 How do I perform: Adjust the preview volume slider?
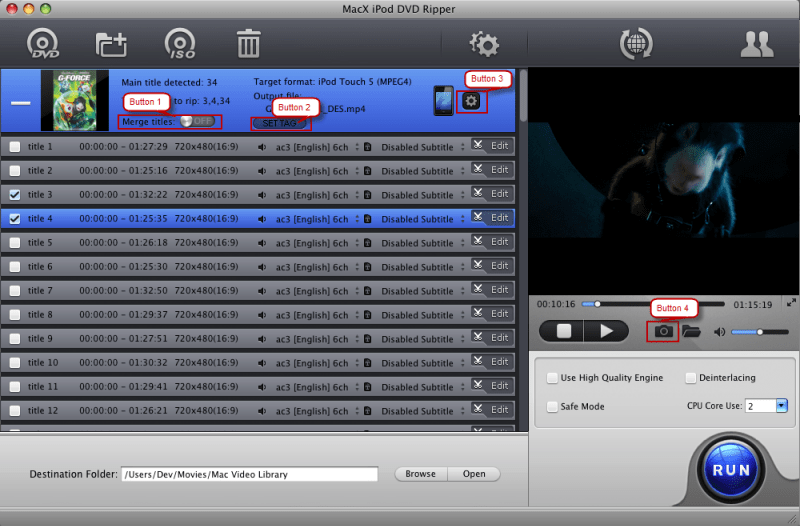point(760,332)
